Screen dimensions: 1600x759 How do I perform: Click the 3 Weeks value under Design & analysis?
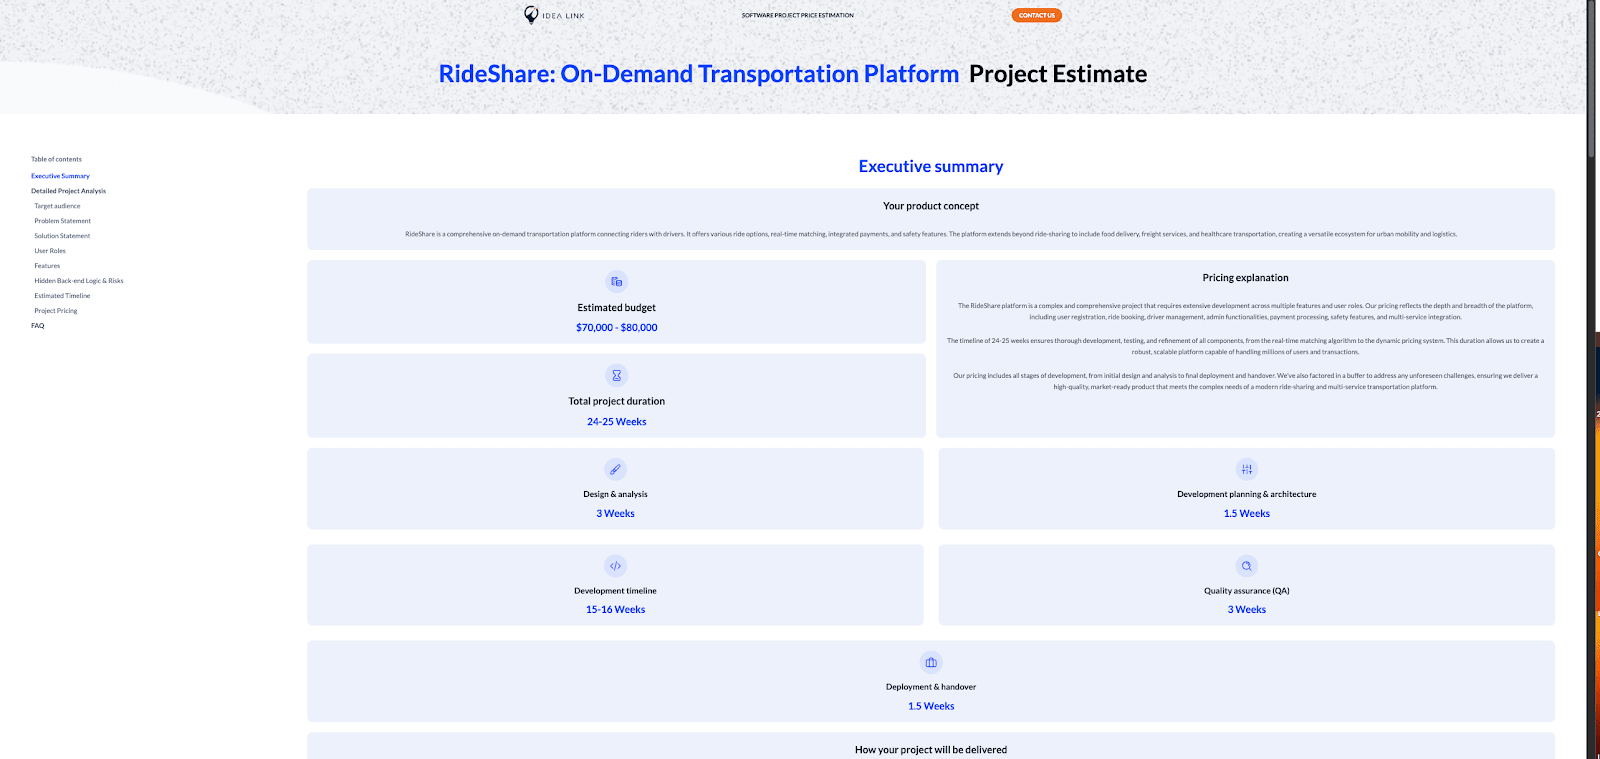pos(616,514)
